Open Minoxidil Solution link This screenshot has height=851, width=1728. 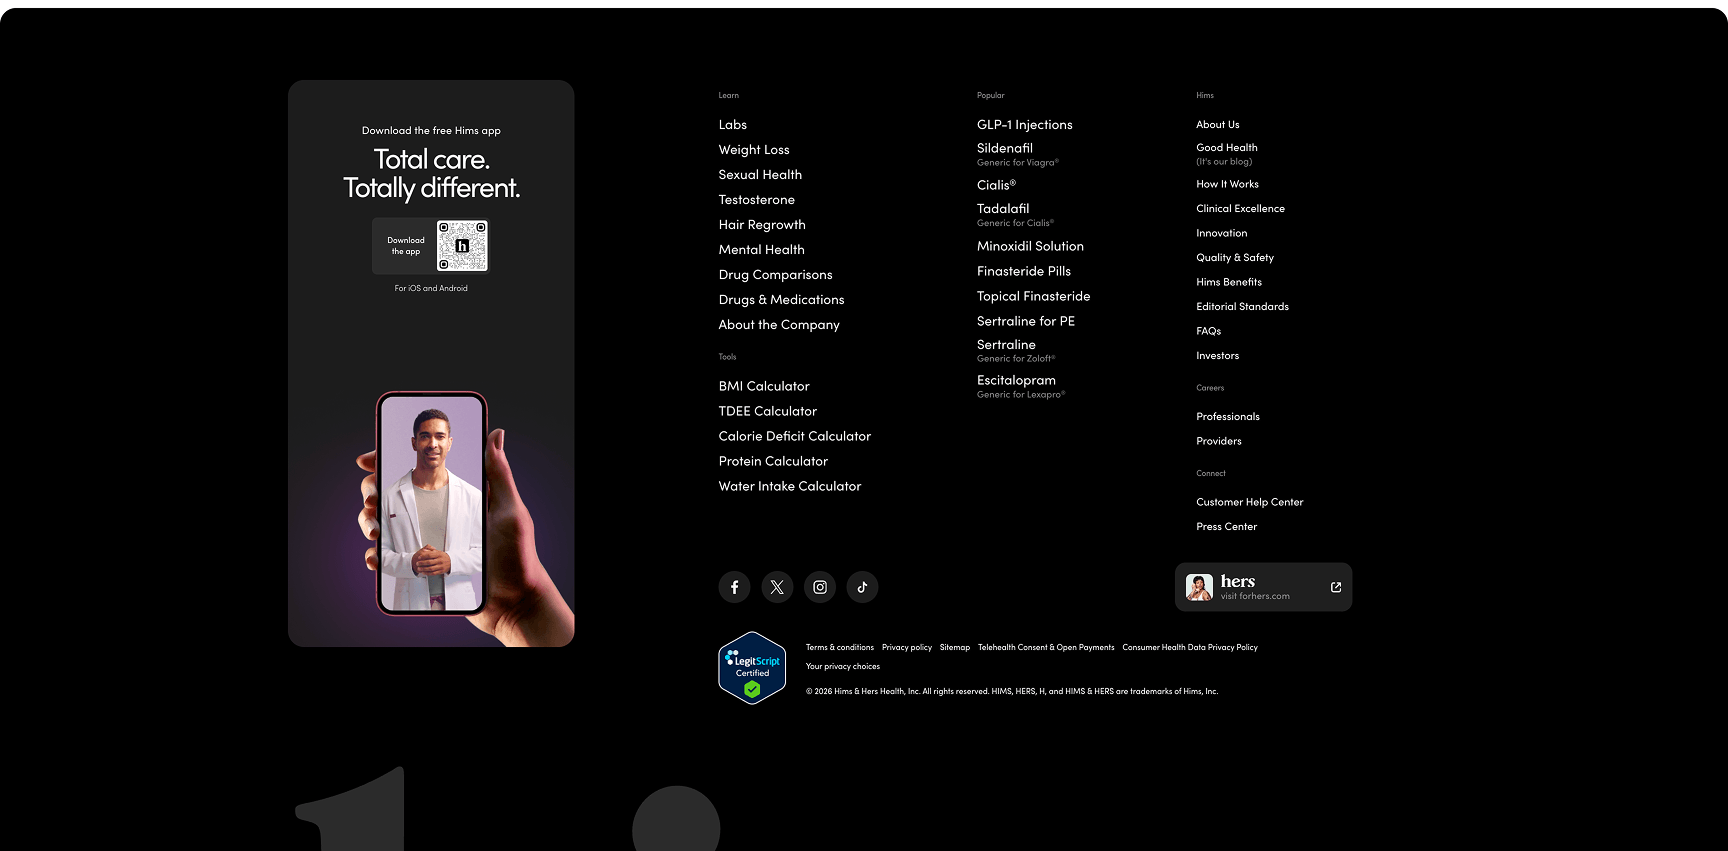pyautogui.click(x=1030, y=246)
